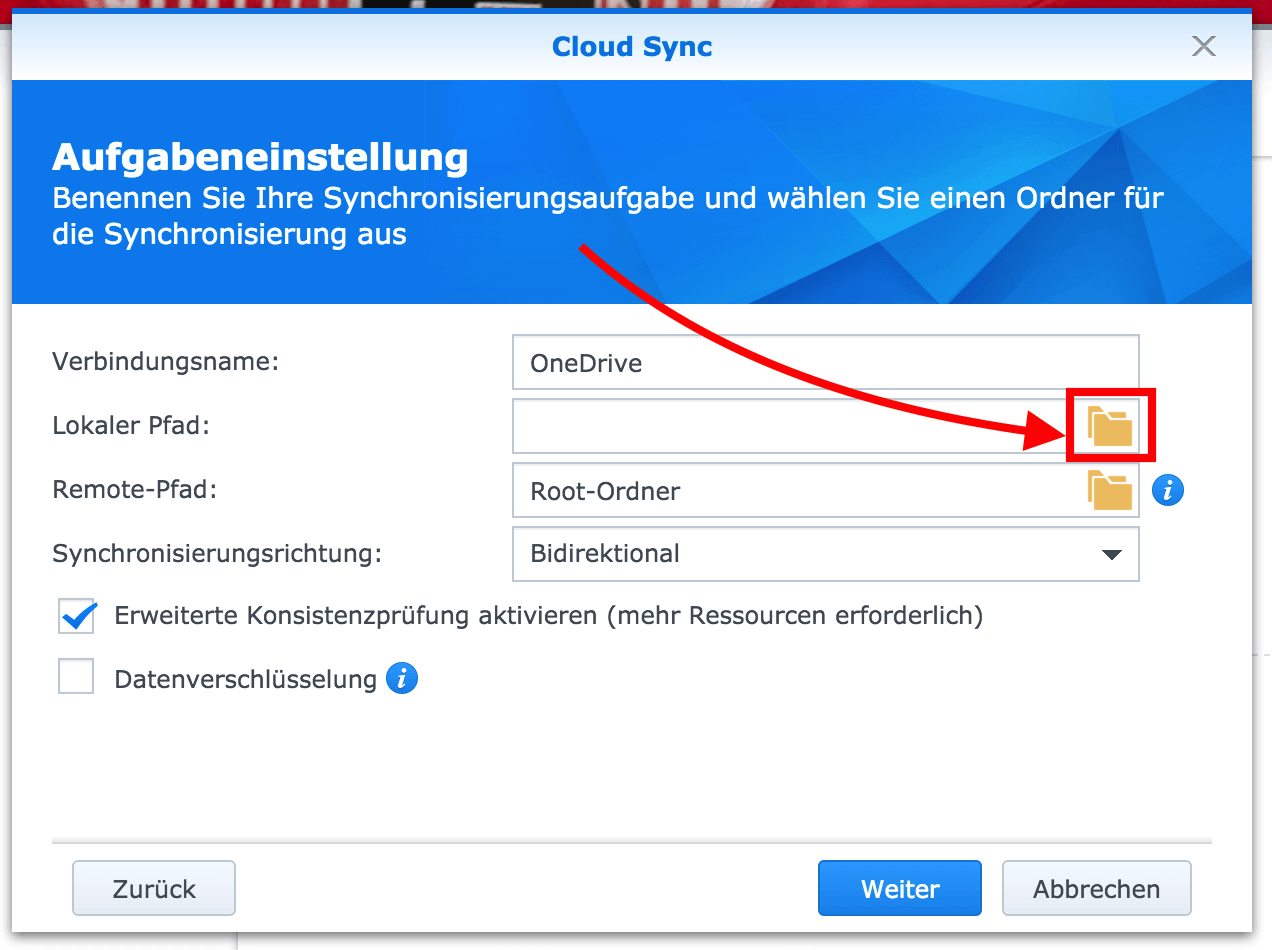Select the Bidirektional combo box field

pos(800,554)
